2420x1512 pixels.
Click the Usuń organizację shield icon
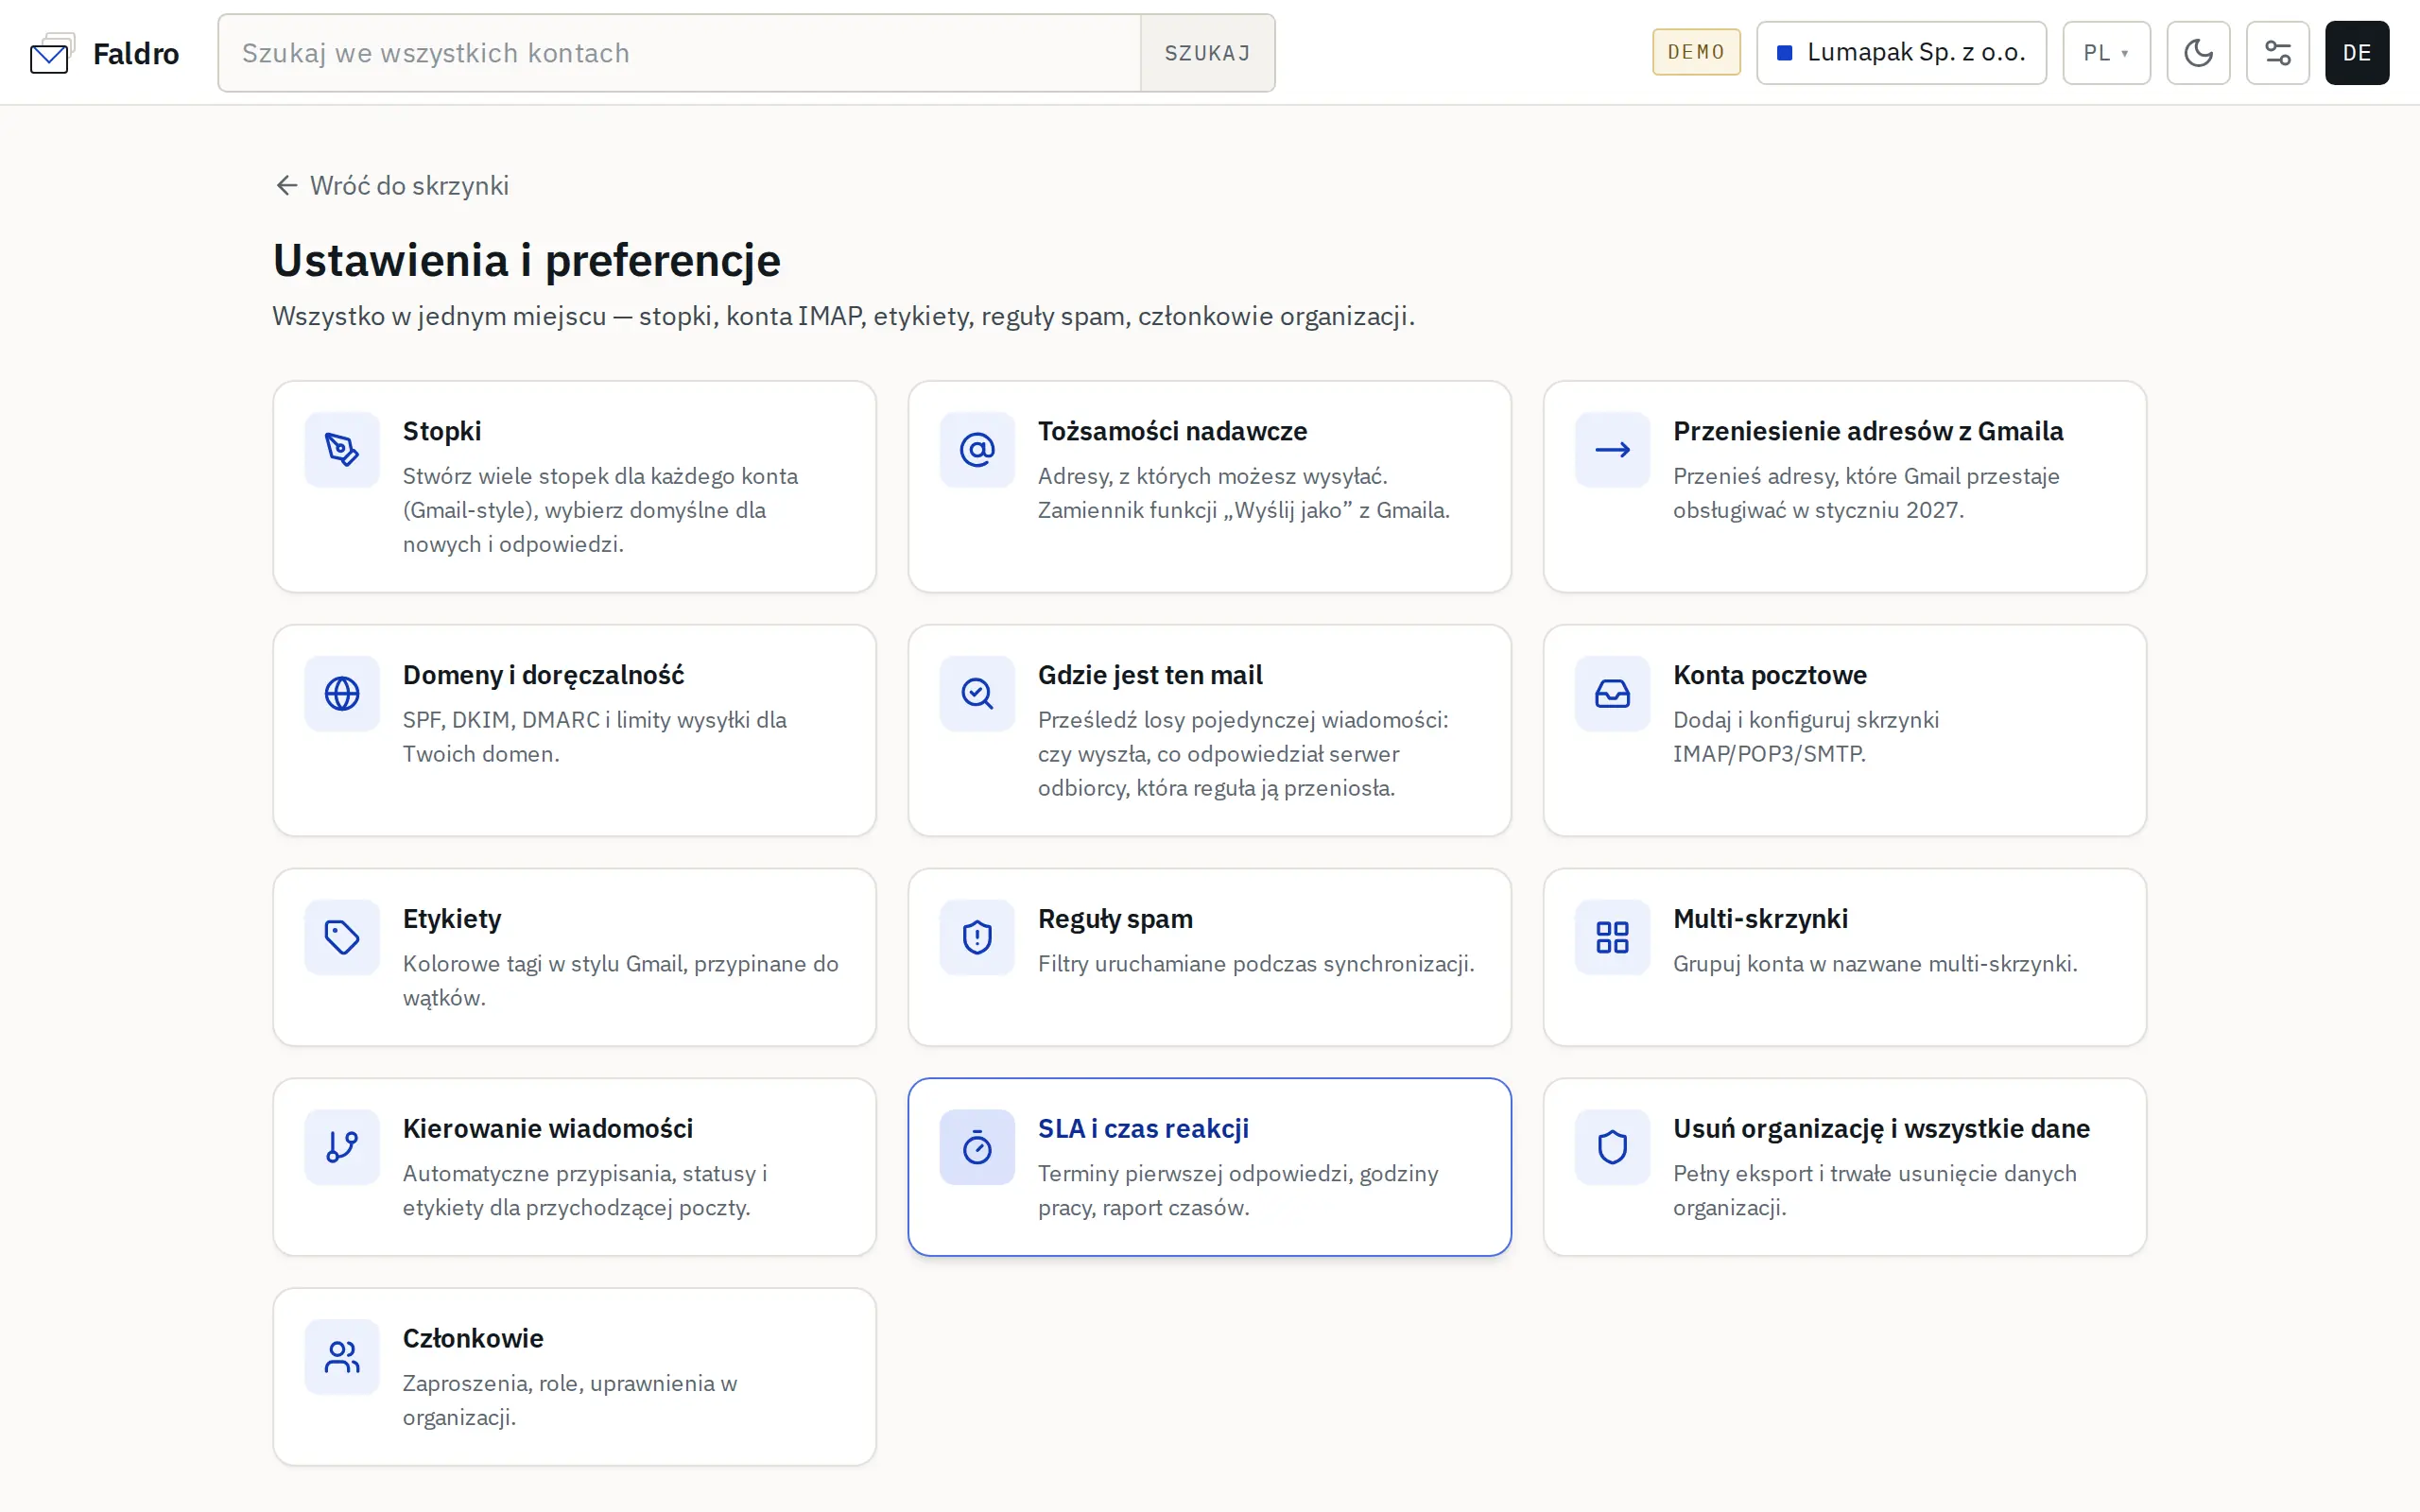(x=1612, y=1147)
